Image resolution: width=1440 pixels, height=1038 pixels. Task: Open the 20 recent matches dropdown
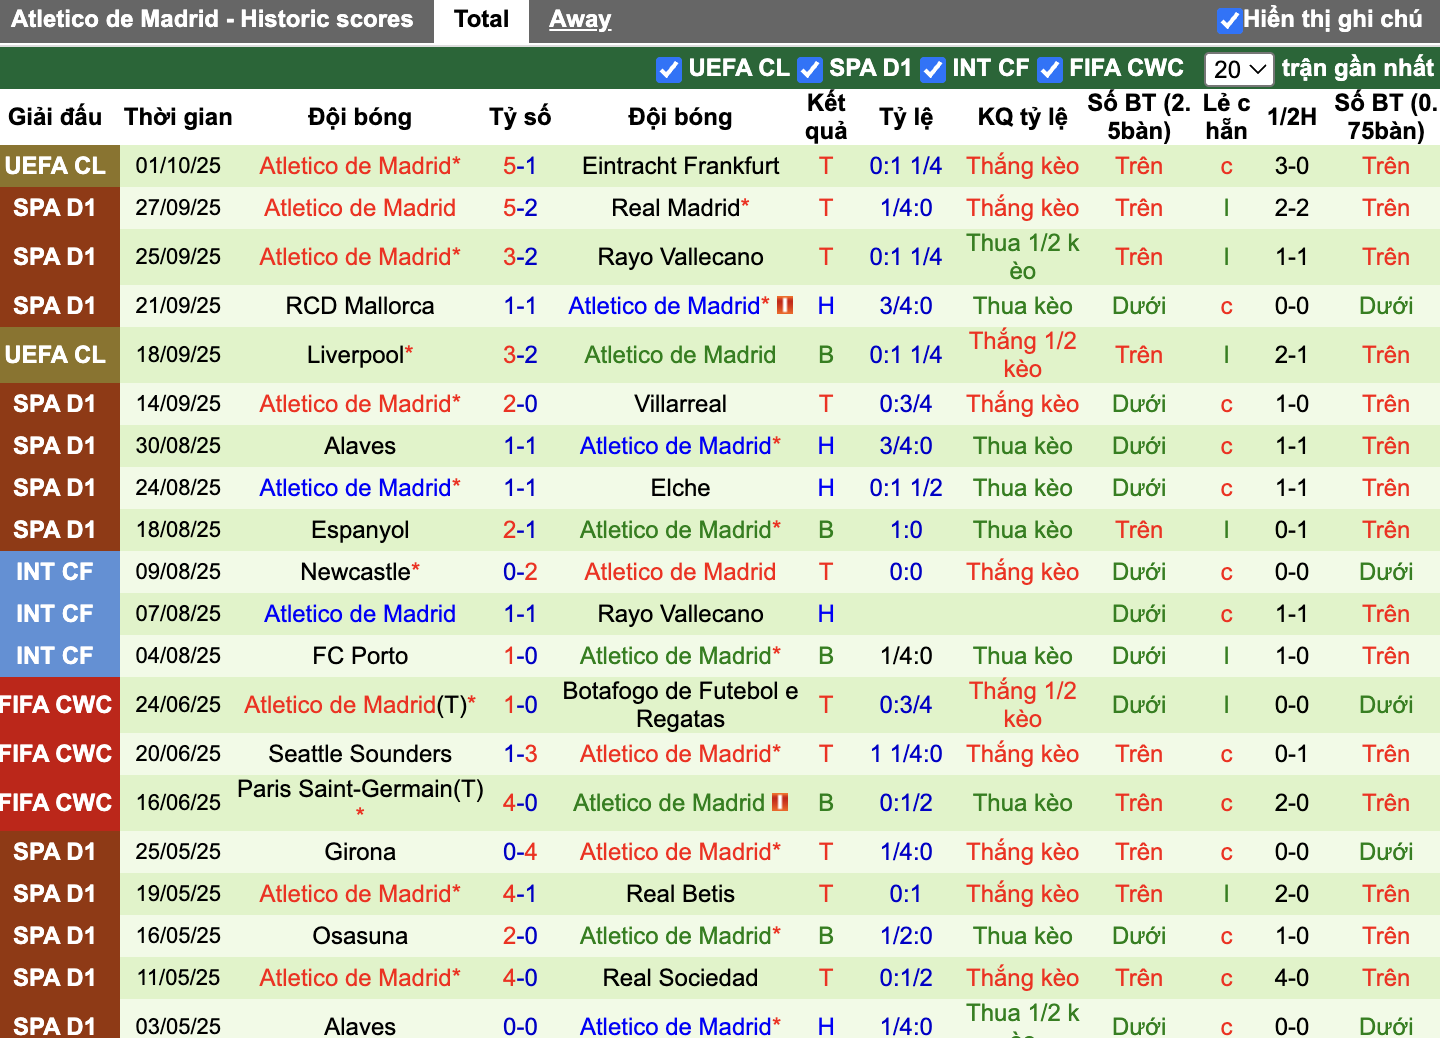(1239, 69)
